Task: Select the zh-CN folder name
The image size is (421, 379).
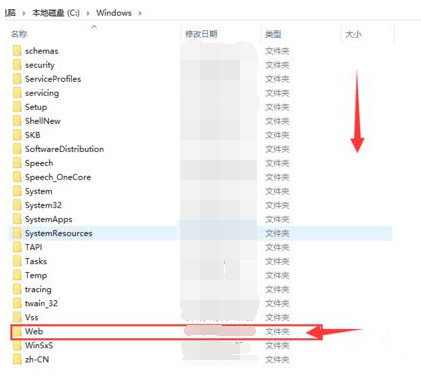Action: pyautogui.click(x=37, y=359)
